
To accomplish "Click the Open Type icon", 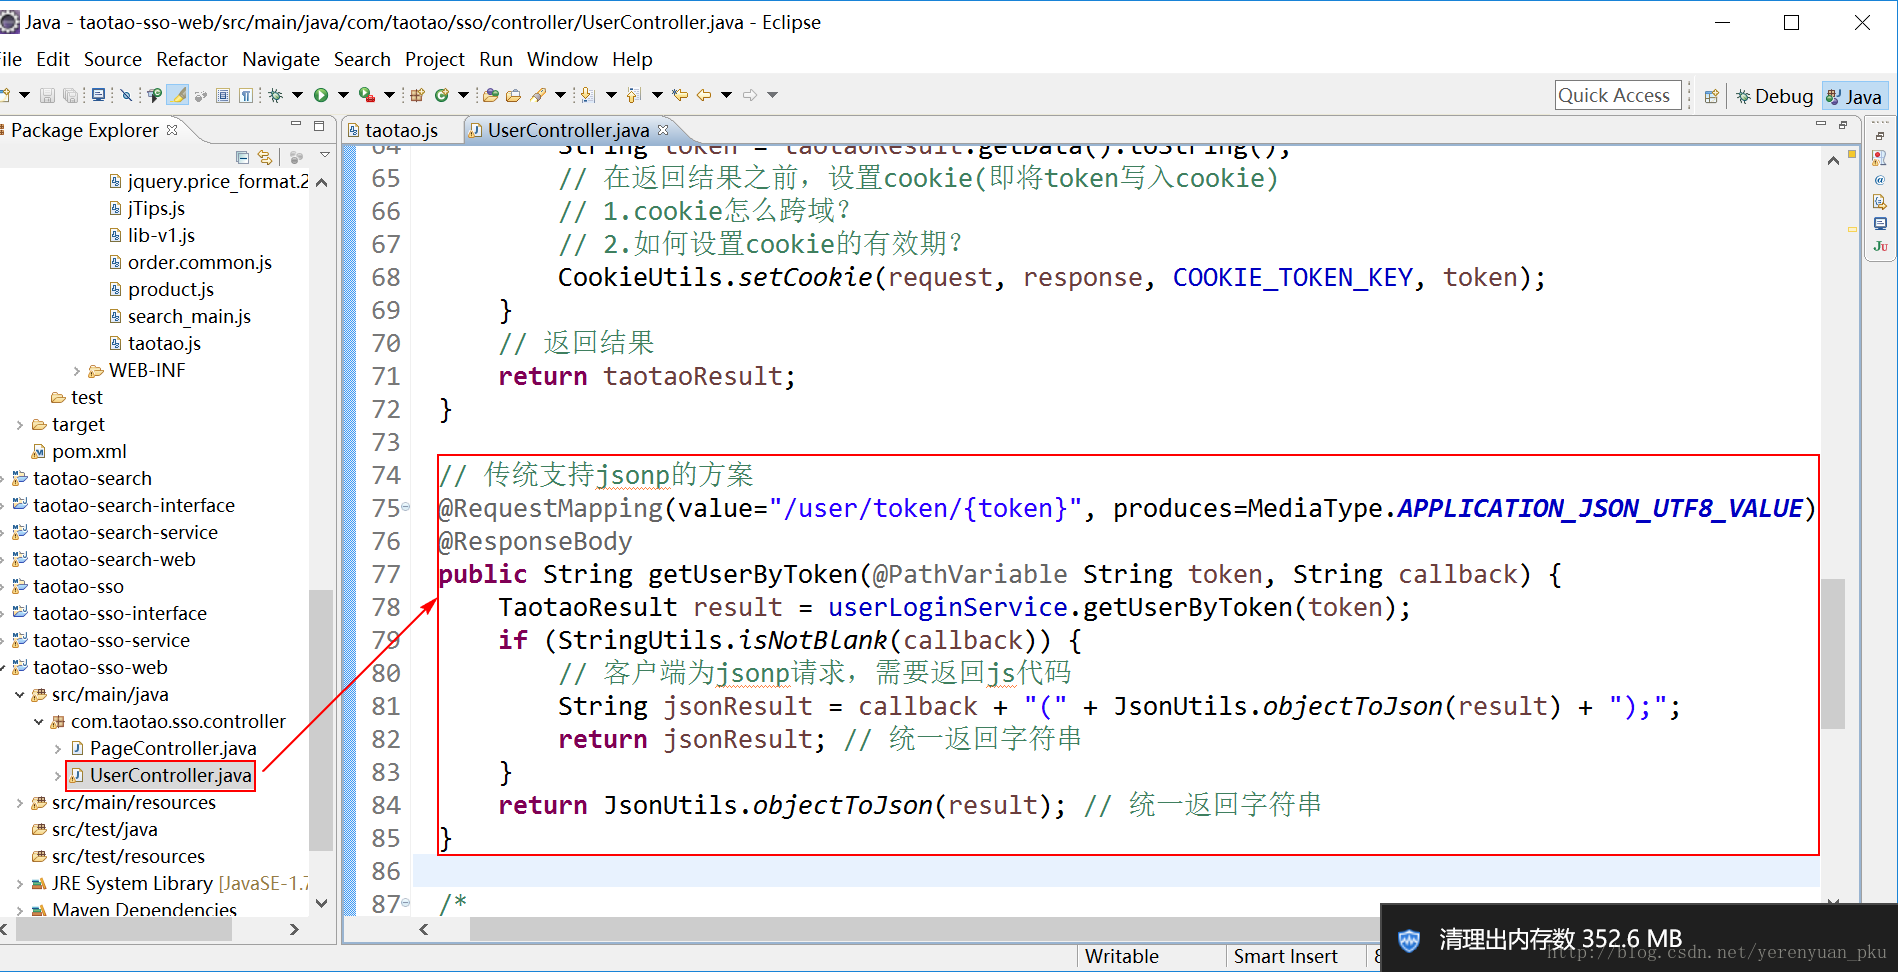I will coord(490,95).
